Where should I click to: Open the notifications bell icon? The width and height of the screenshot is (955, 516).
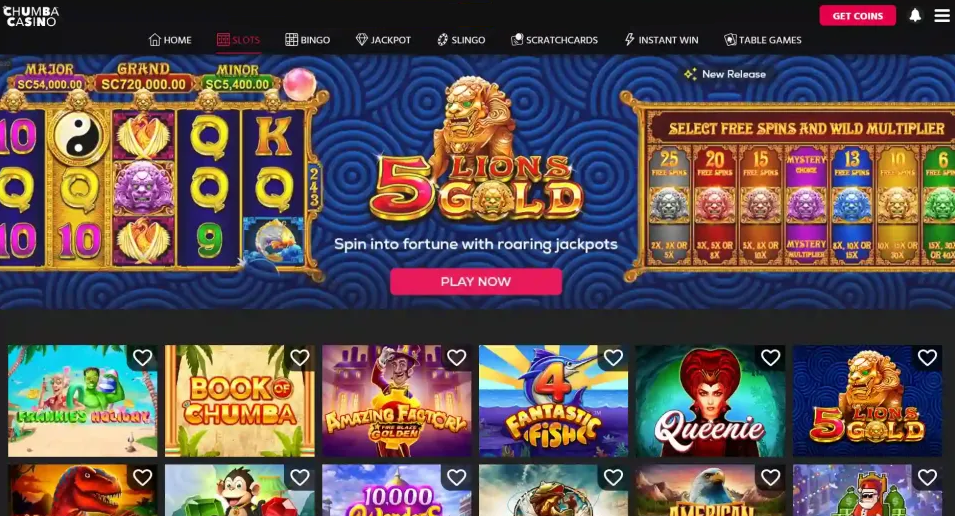point(915,15)
